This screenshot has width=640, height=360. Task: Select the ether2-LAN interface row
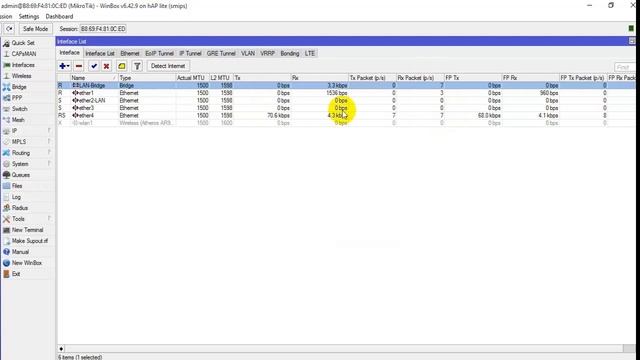346,100
